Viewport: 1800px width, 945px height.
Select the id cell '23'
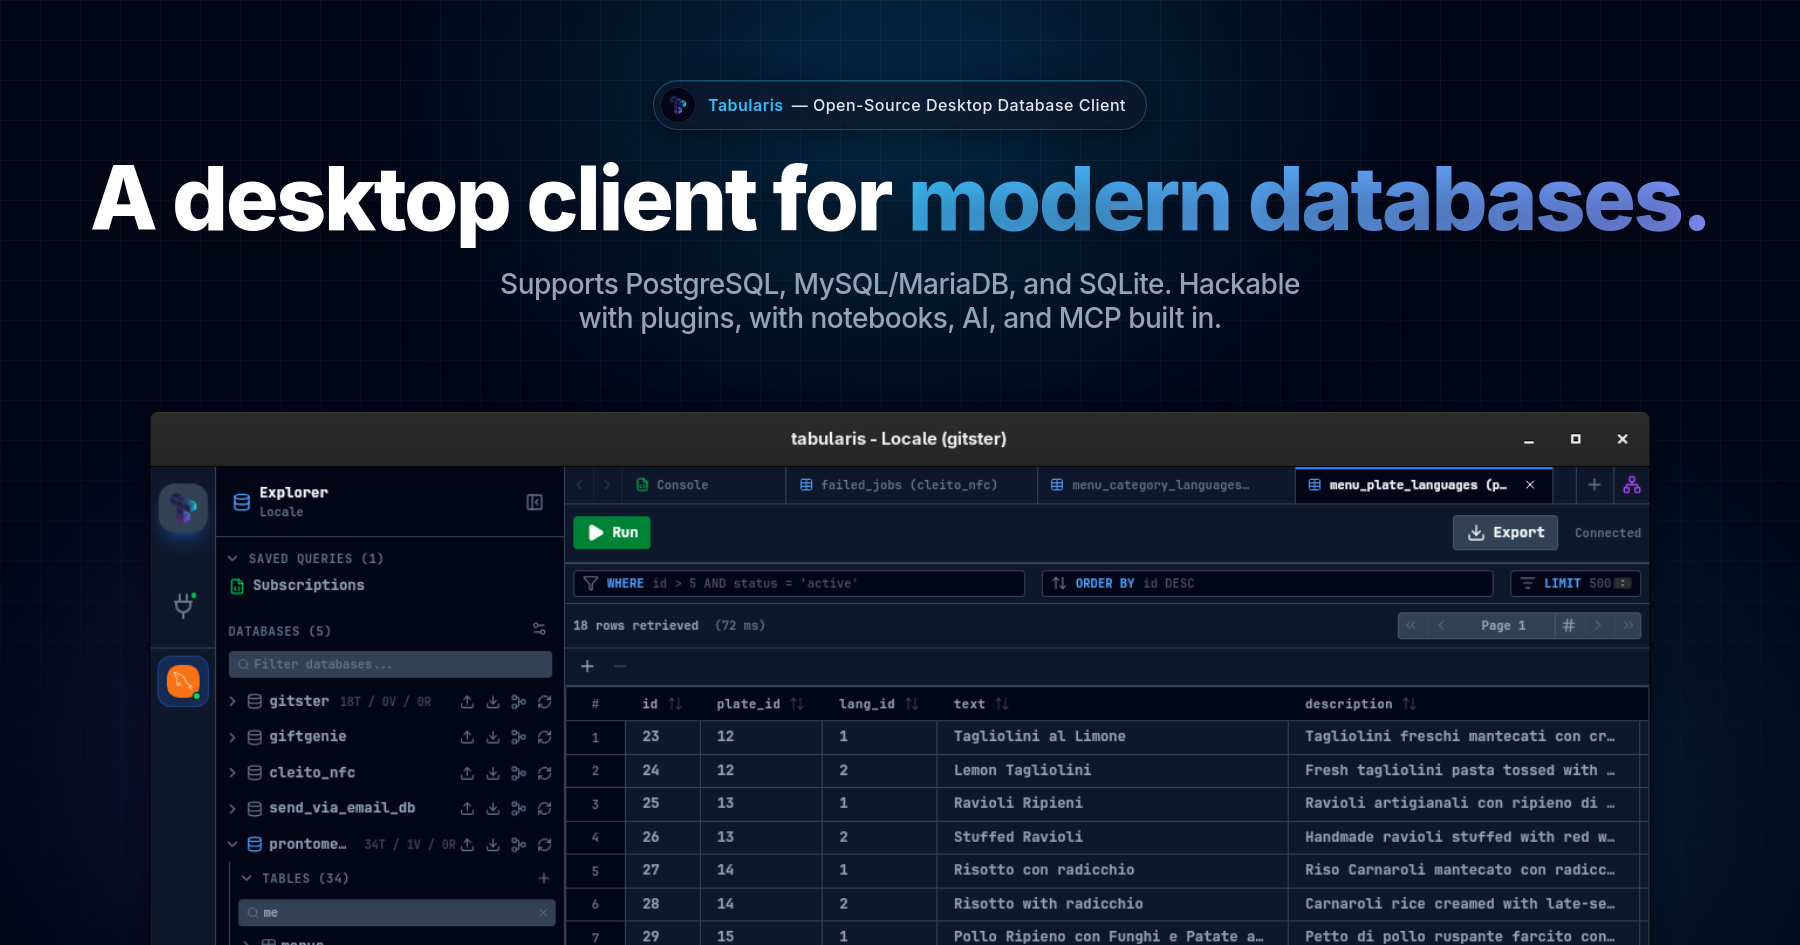(662, 737)
